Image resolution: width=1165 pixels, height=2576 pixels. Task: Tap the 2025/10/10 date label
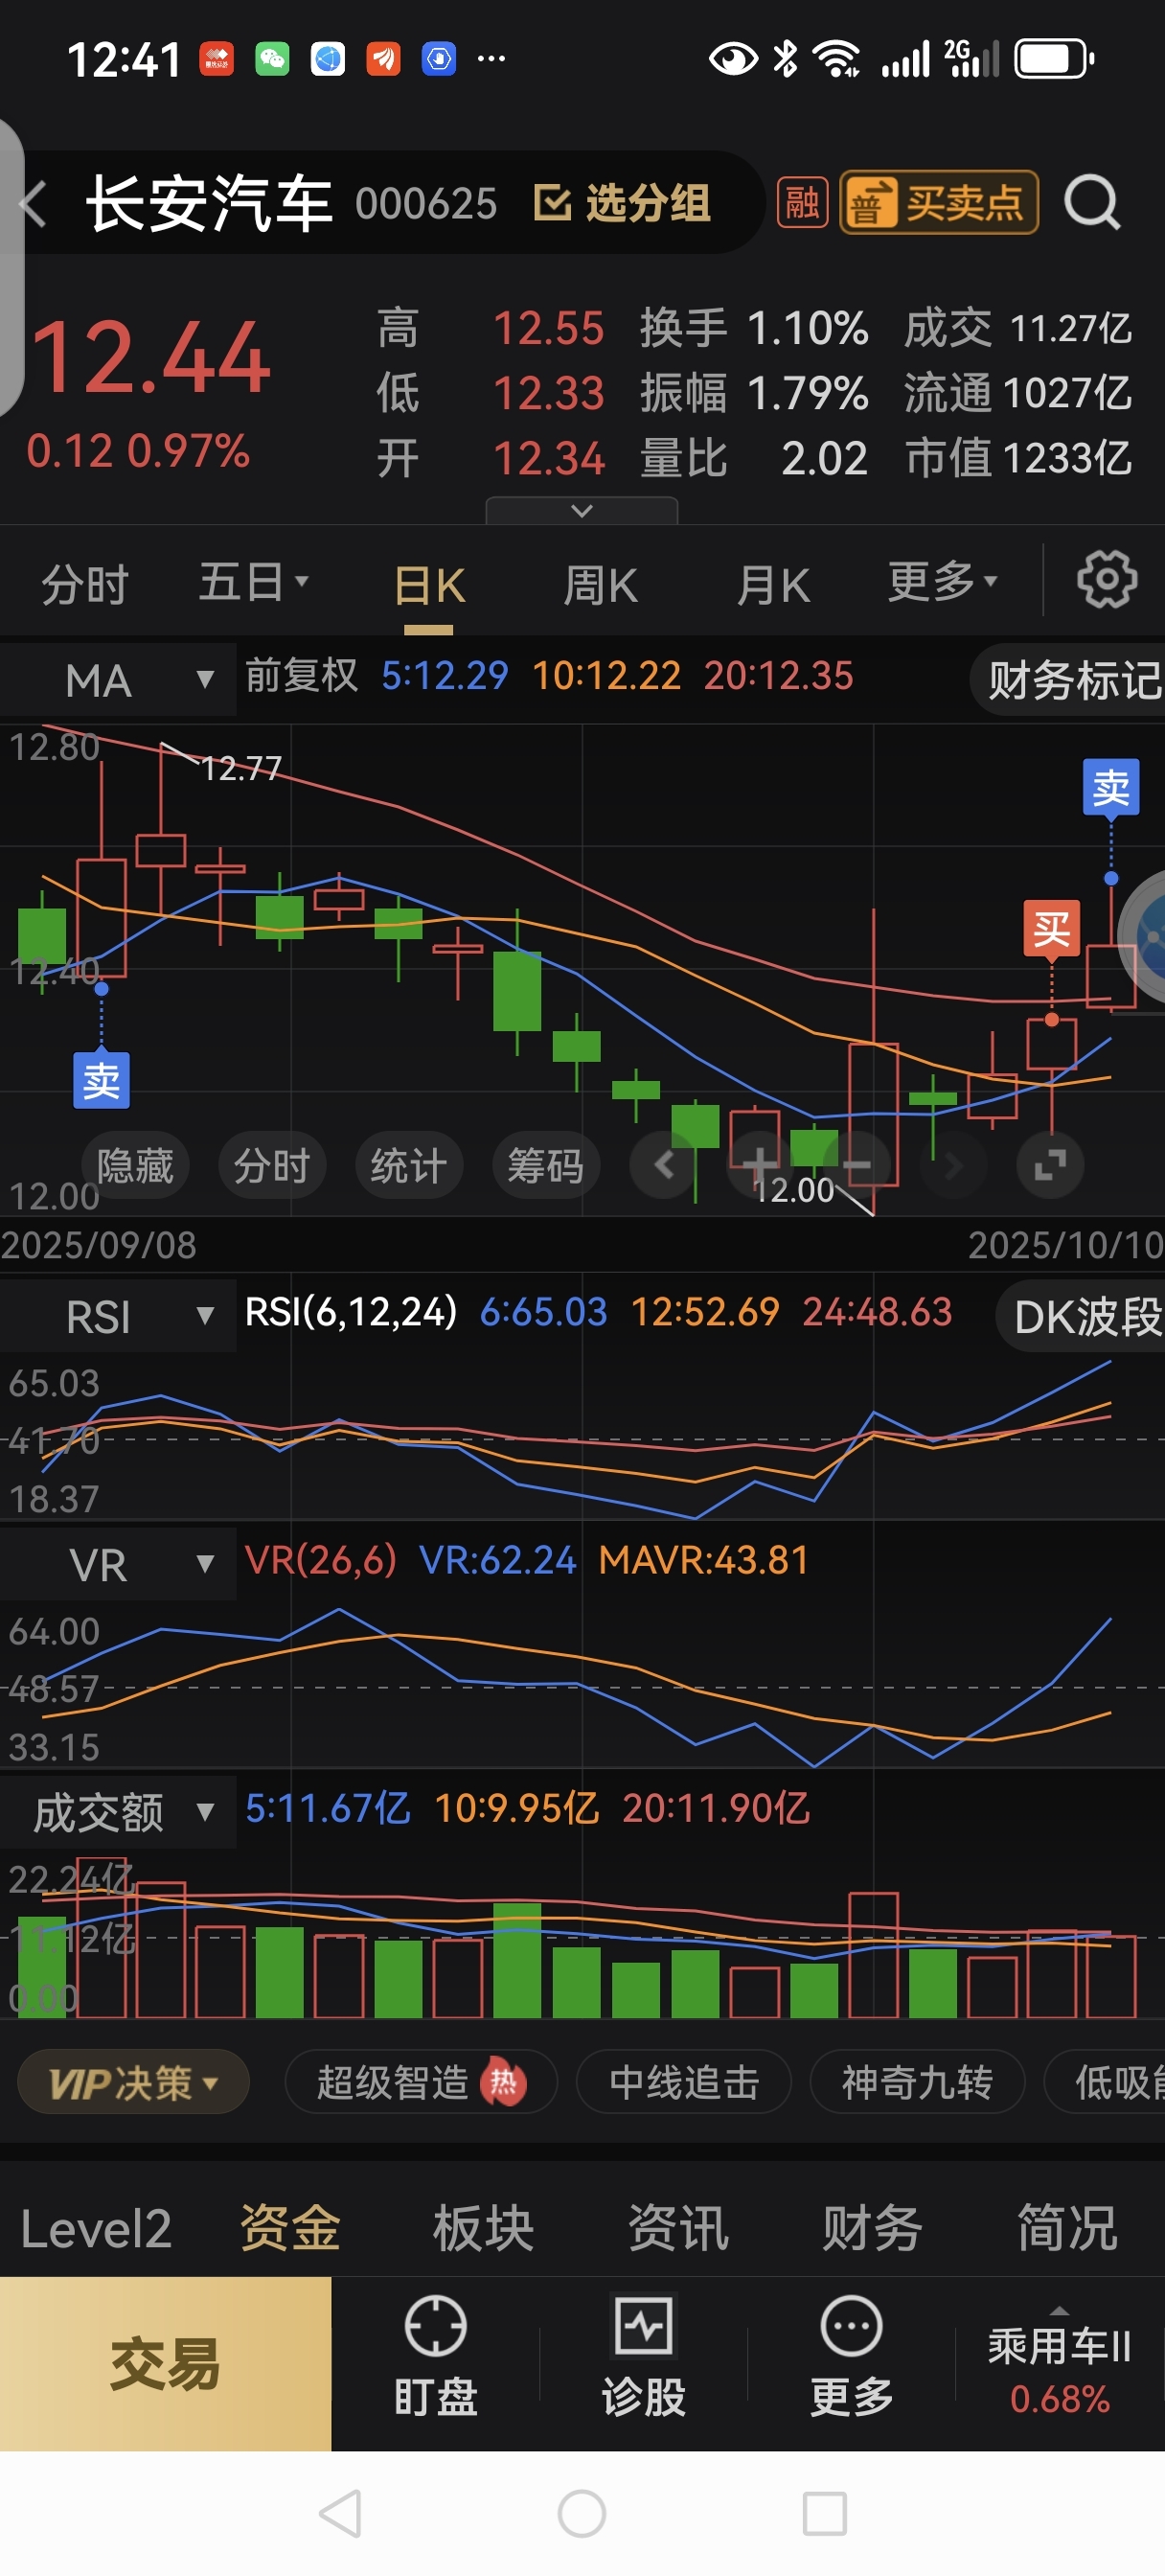pos(1065,1245)
